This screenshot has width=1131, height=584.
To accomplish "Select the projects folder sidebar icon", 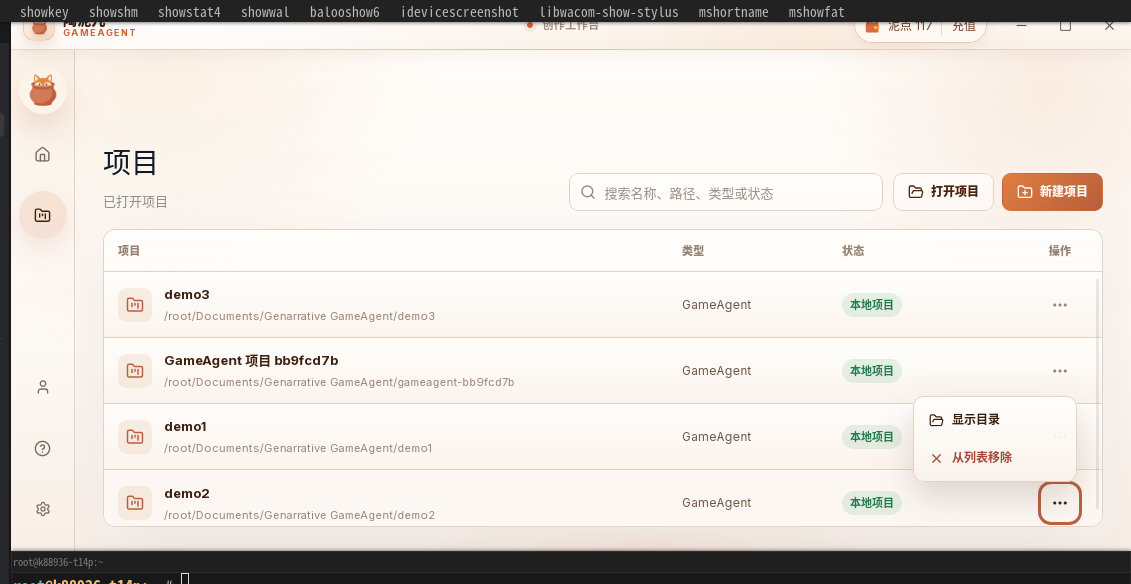I will point(43,215).
